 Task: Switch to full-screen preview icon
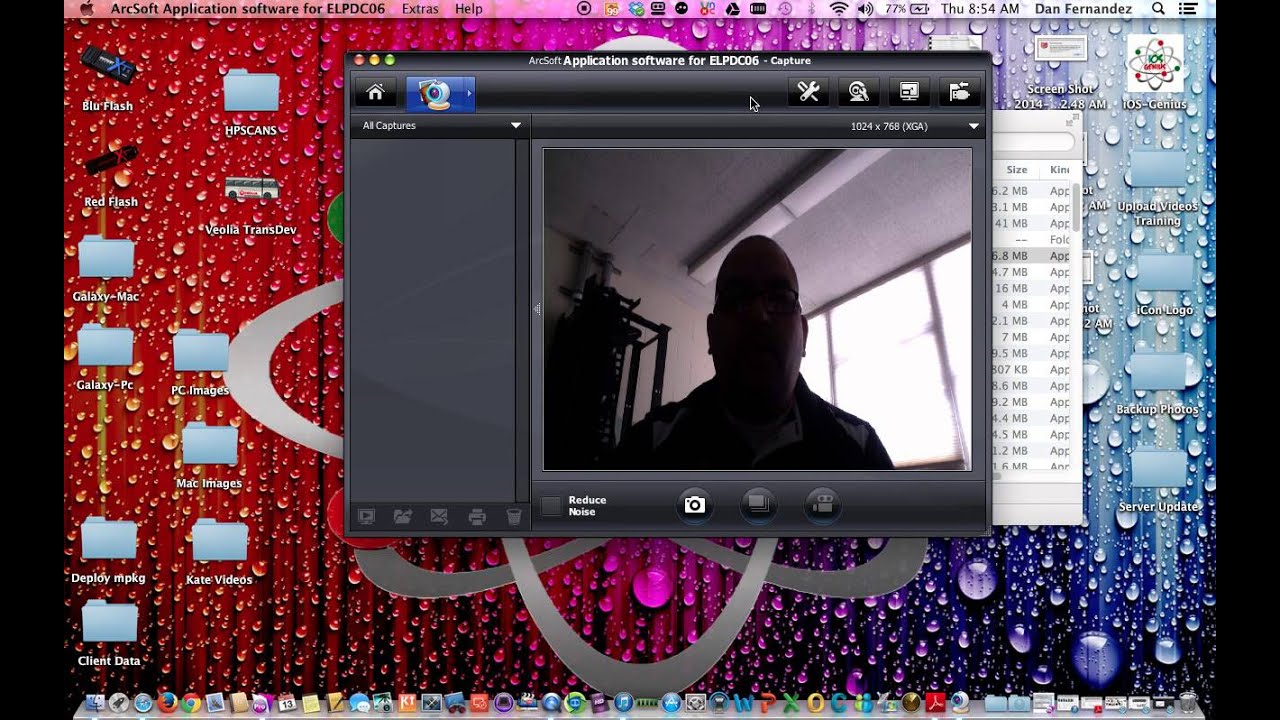point(909,93)
